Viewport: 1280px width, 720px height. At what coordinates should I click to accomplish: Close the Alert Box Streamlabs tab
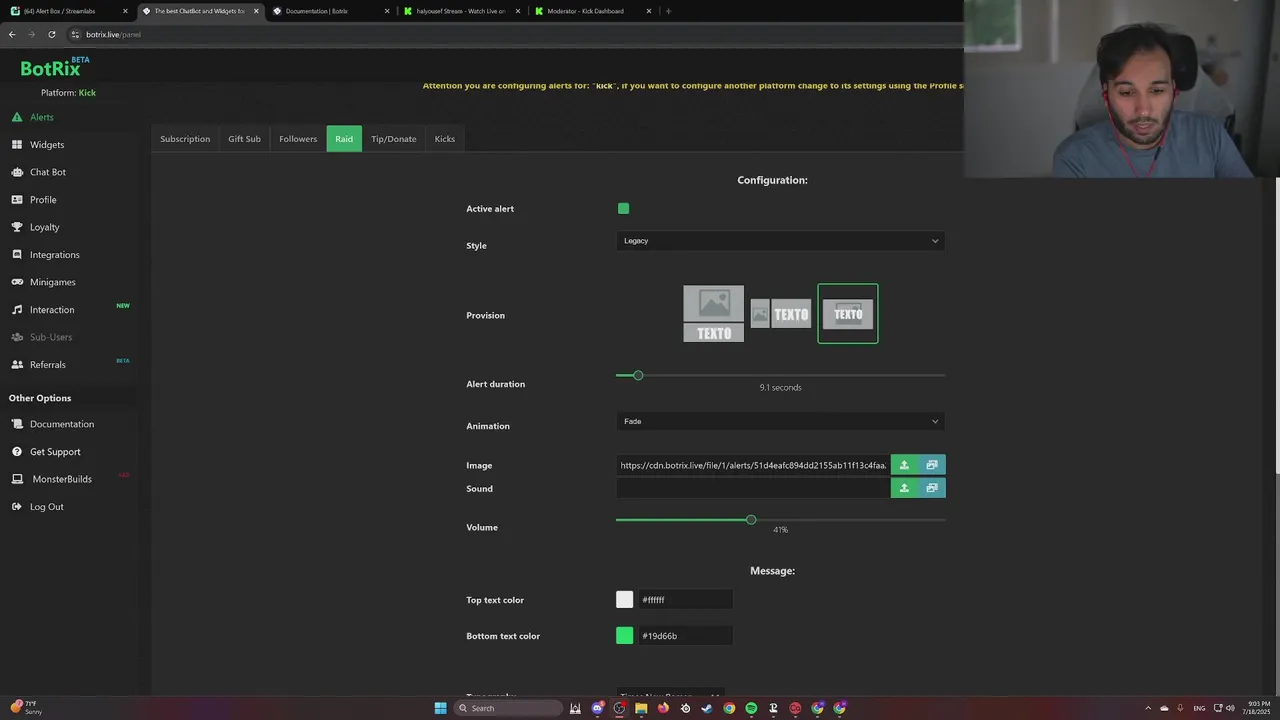[125, 11]
